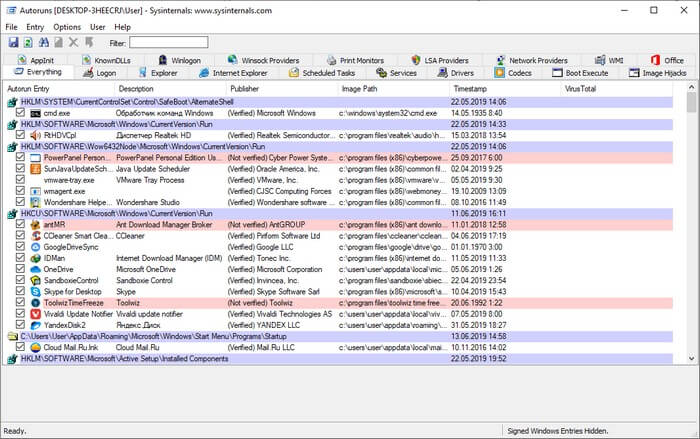Click the Startup folder icon row
Image resolution: width=700 pixels, height=439 pixels.
12,336
